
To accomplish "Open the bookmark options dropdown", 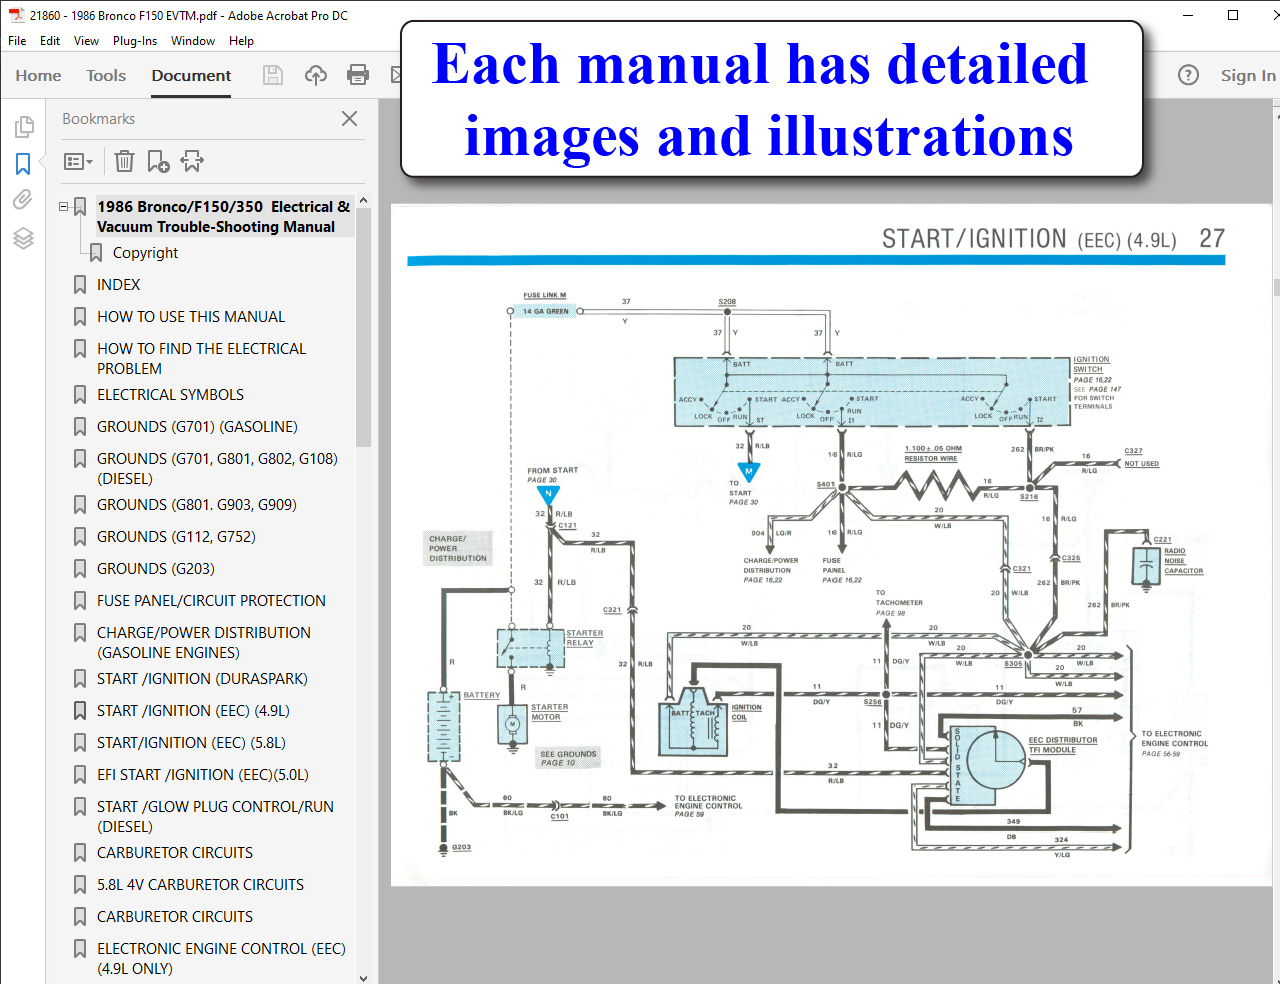I will pyautogui.click(x=78, y=161).
